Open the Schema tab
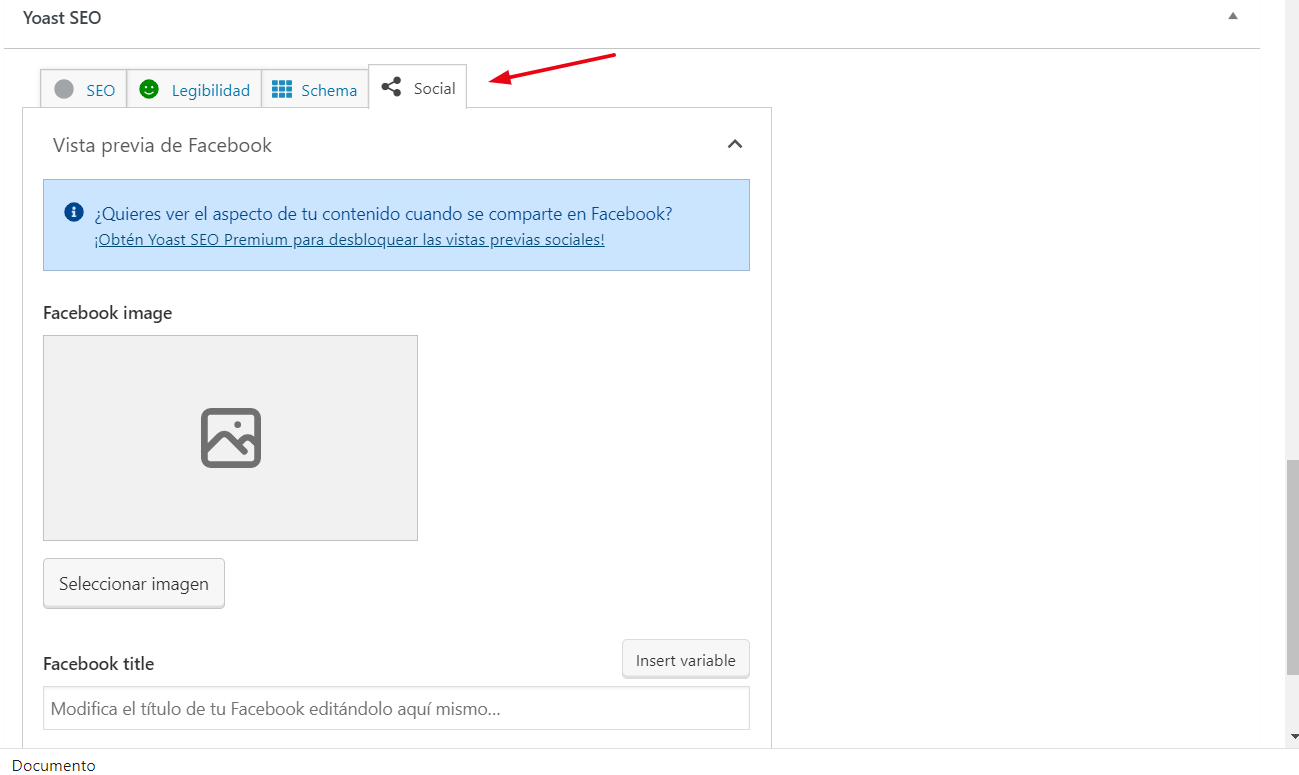This screenshot has width=1299, height=775. tap(315, 89)
